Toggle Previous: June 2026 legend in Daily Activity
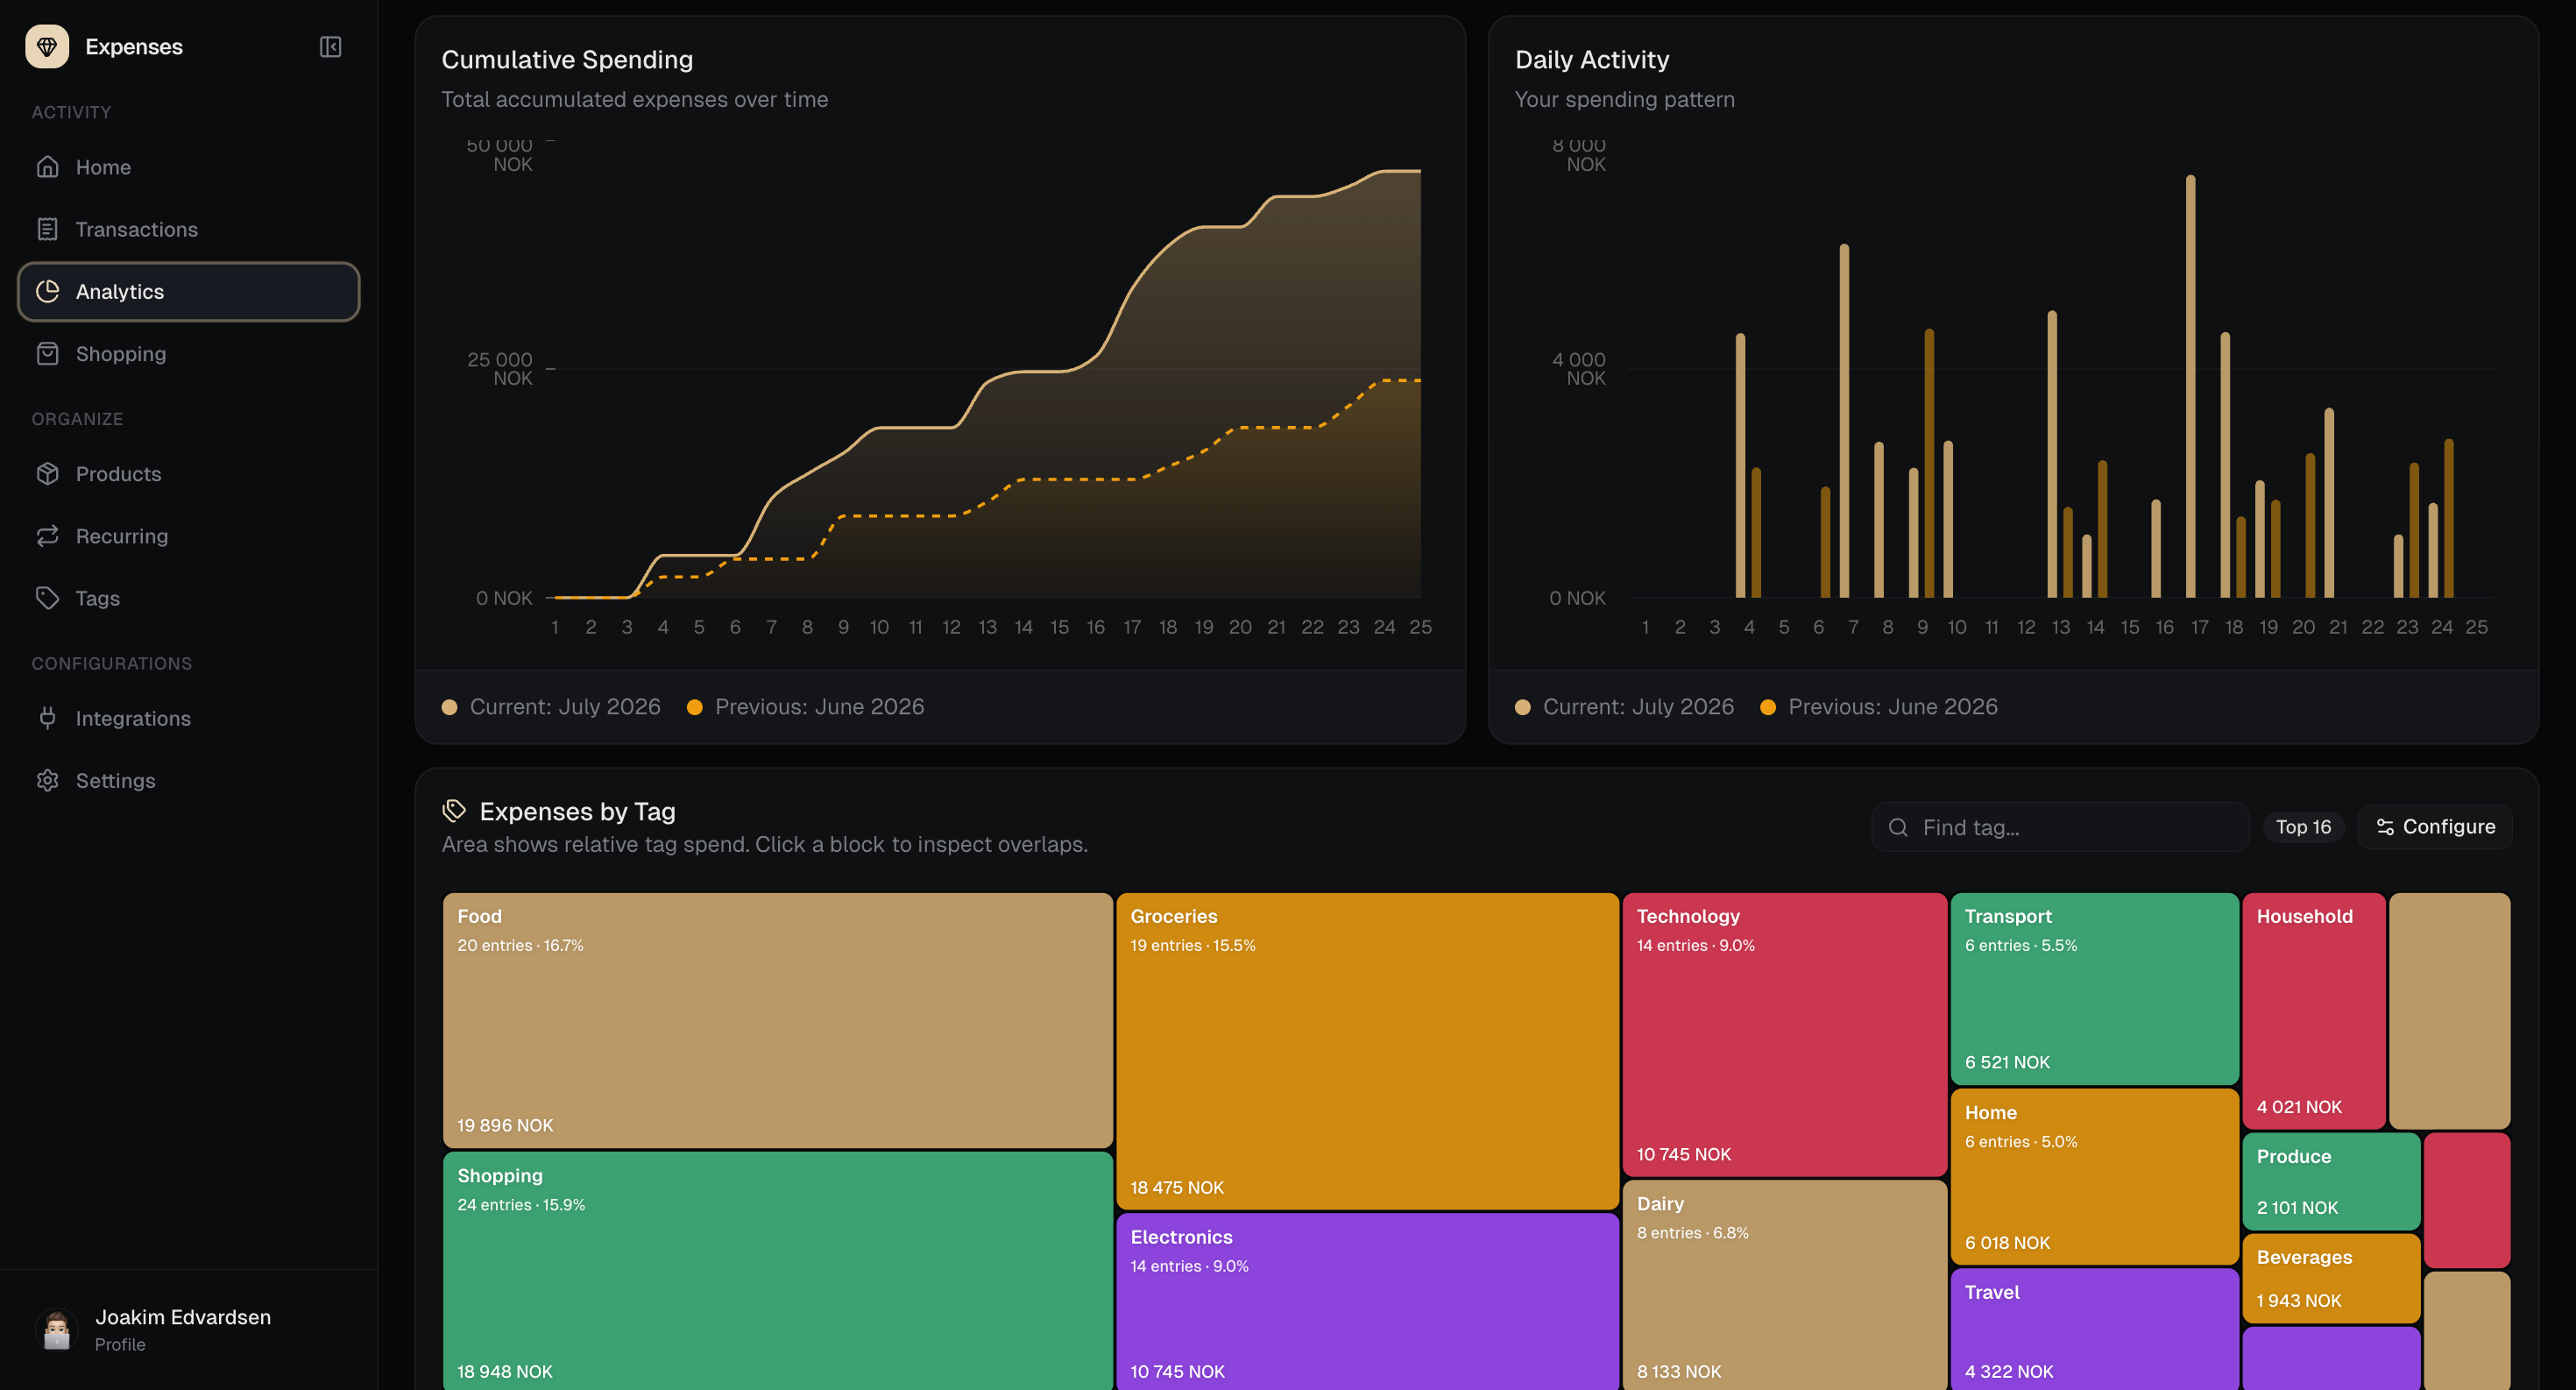Image resolution: width=2576 pixels, height=1390 pixels. [1880, 707]
